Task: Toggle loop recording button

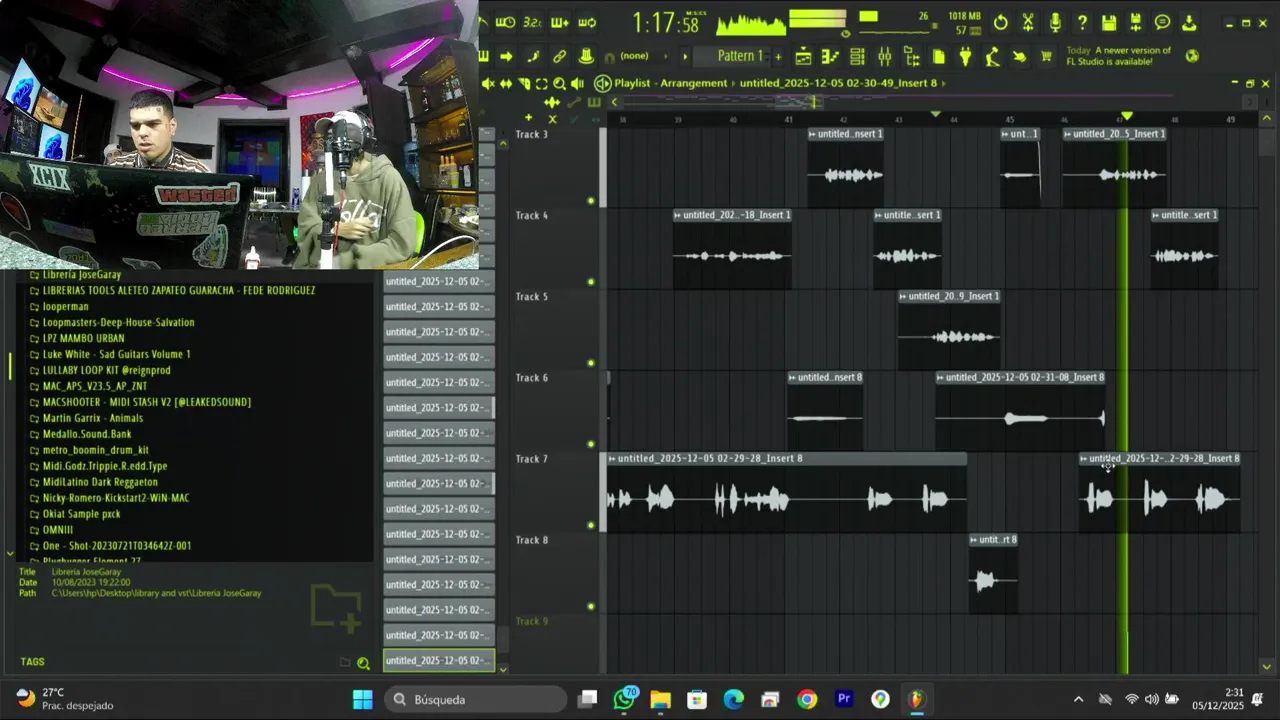Action: [587, 22]
